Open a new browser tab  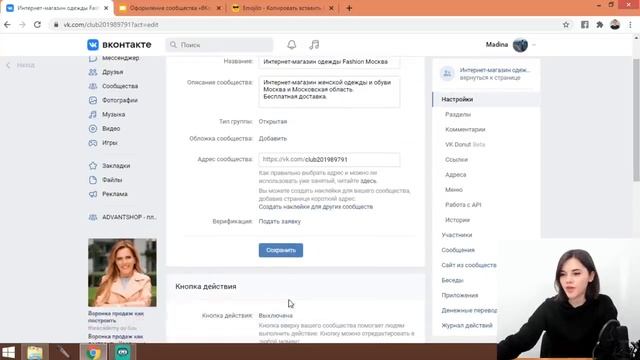pyautogui.click(x=349, y=8)
